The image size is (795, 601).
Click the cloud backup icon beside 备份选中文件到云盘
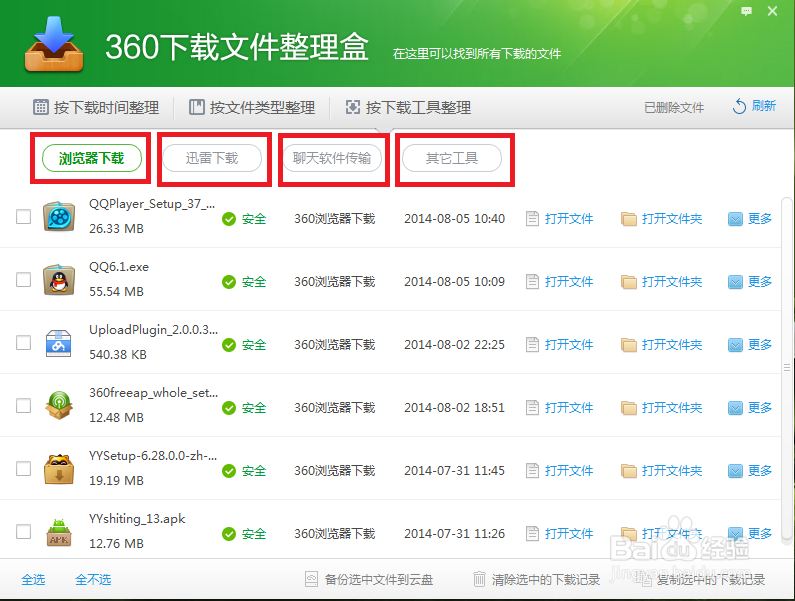click(311, 579)
